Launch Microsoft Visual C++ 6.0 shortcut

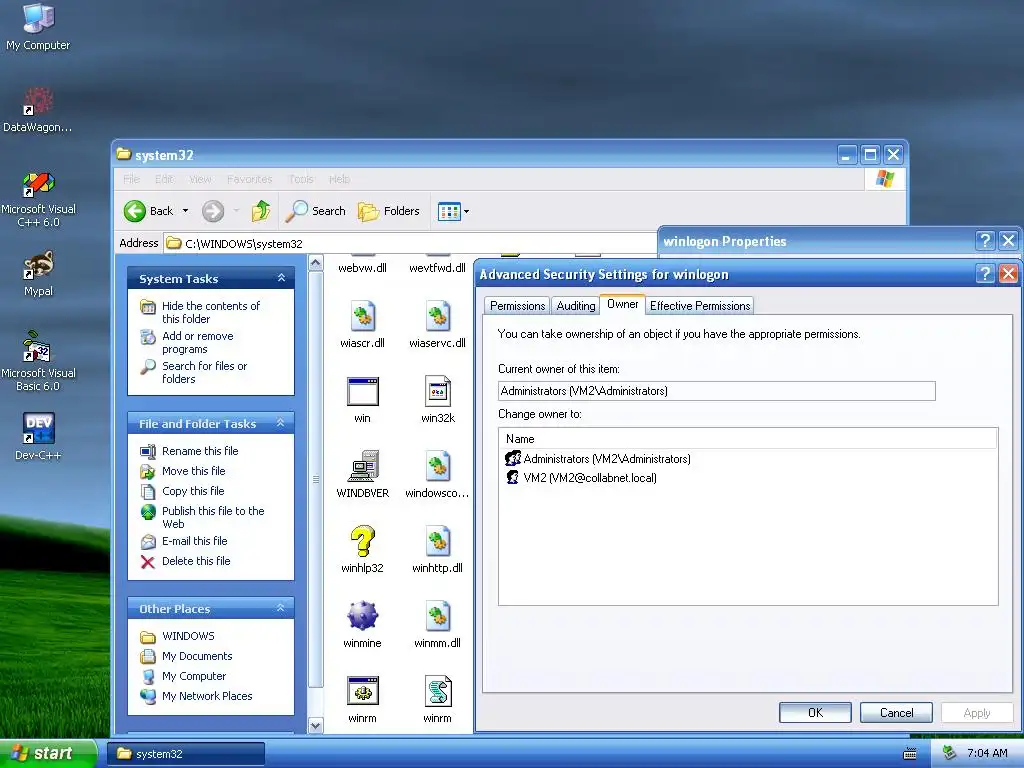pyautogui.click(x=38, y=199)
